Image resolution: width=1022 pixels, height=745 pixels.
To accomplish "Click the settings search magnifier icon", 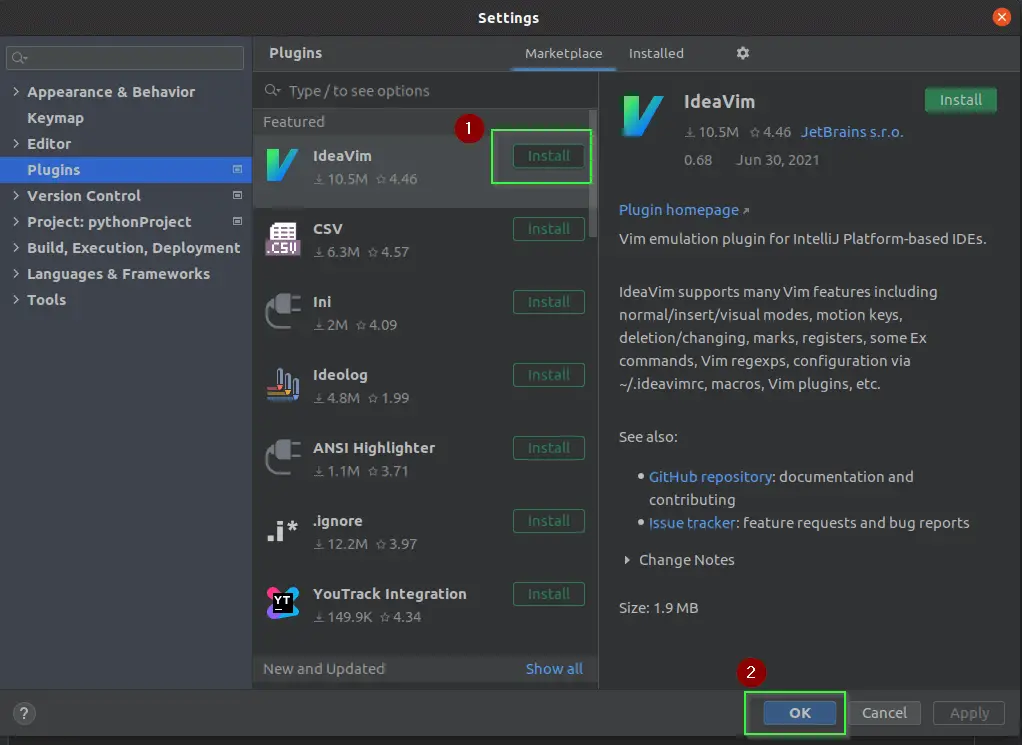I will [20, 58].
